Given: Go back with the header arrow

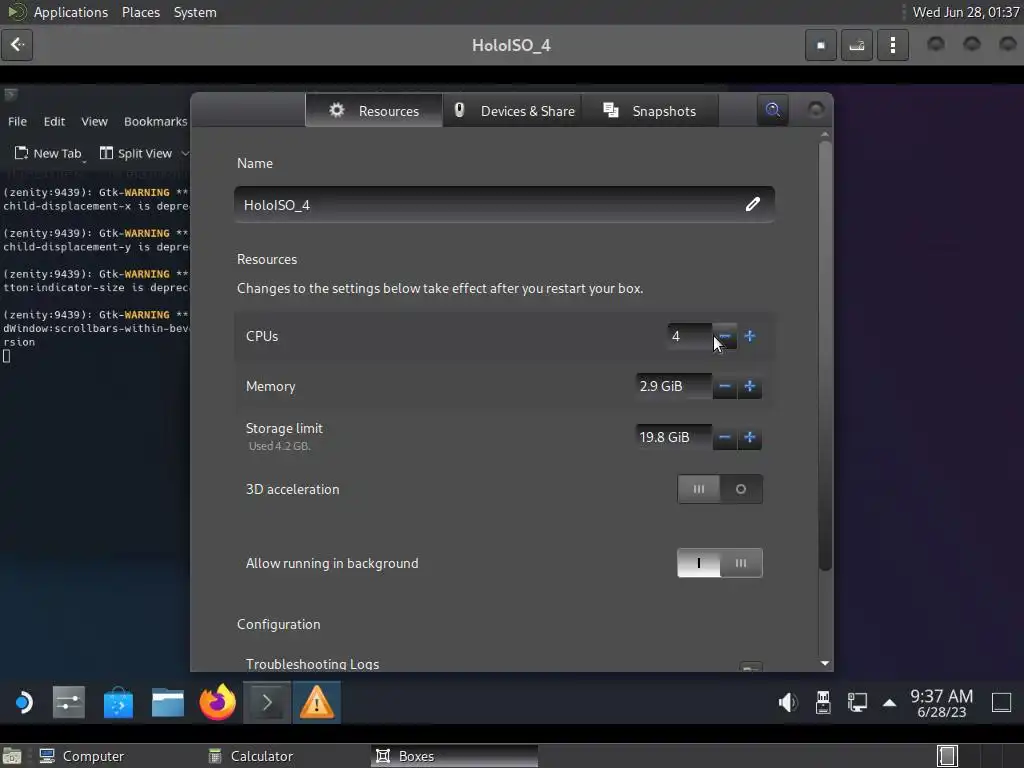Looking at the screenshot, I should [x=17, y=45].
